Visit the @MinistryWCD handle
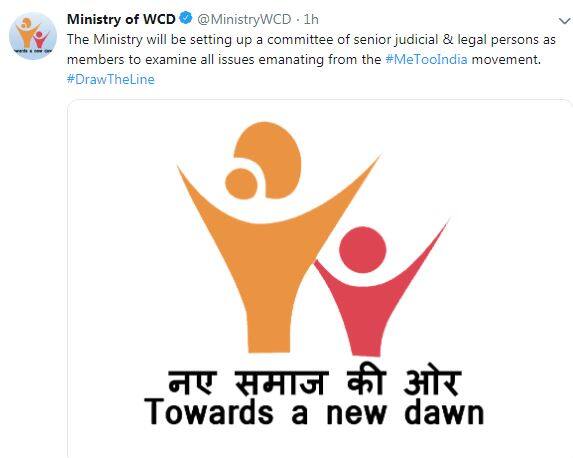This screenshot has height=458, width=573. (x=244, y=19)
